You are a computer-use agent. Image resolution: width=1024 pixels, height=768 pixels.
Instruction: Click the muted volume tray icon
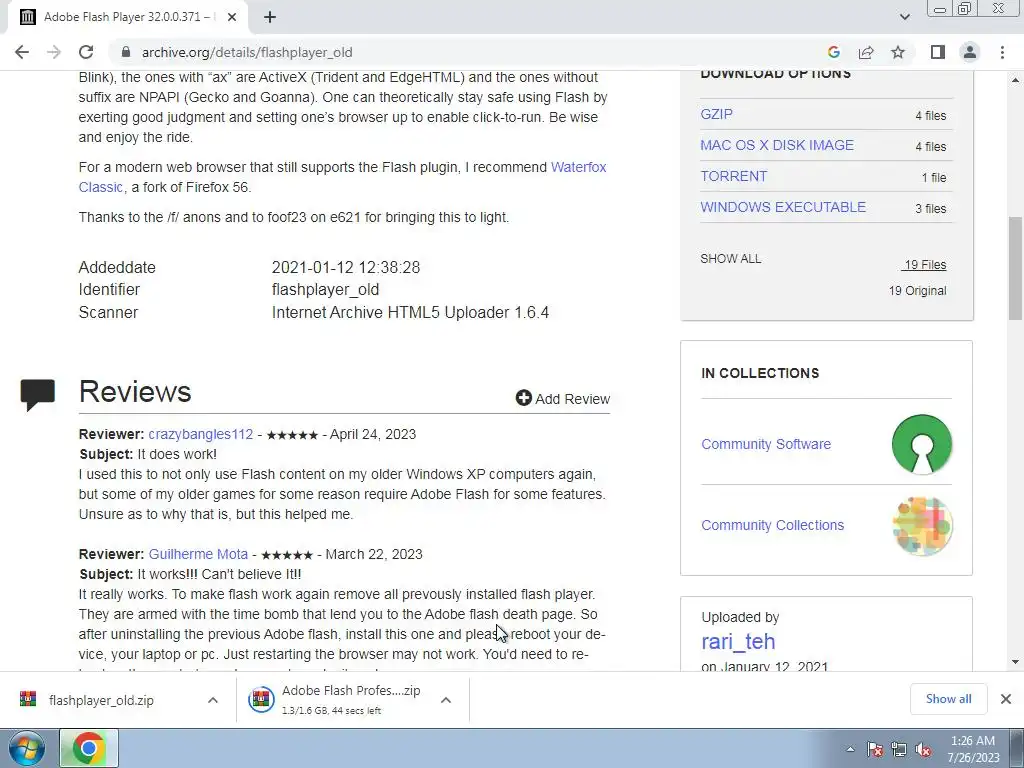923,749
